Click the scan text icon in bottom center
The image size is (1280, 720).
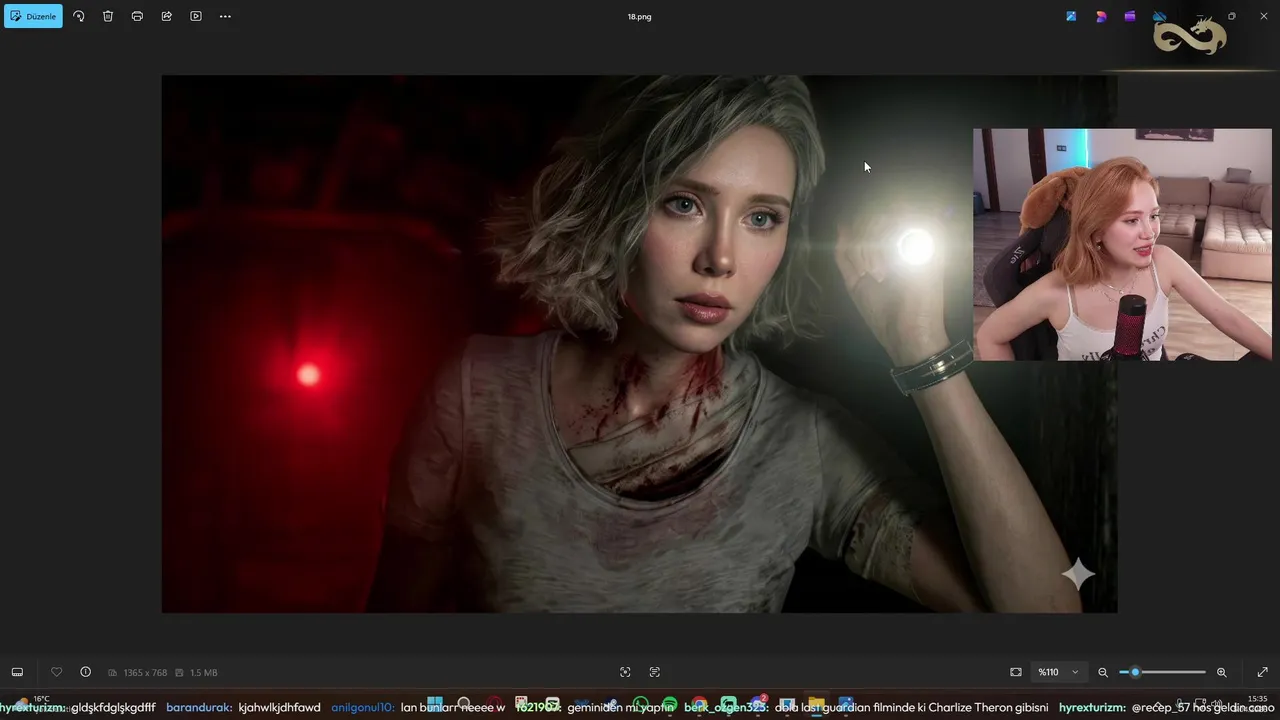(x=655, y=672)
